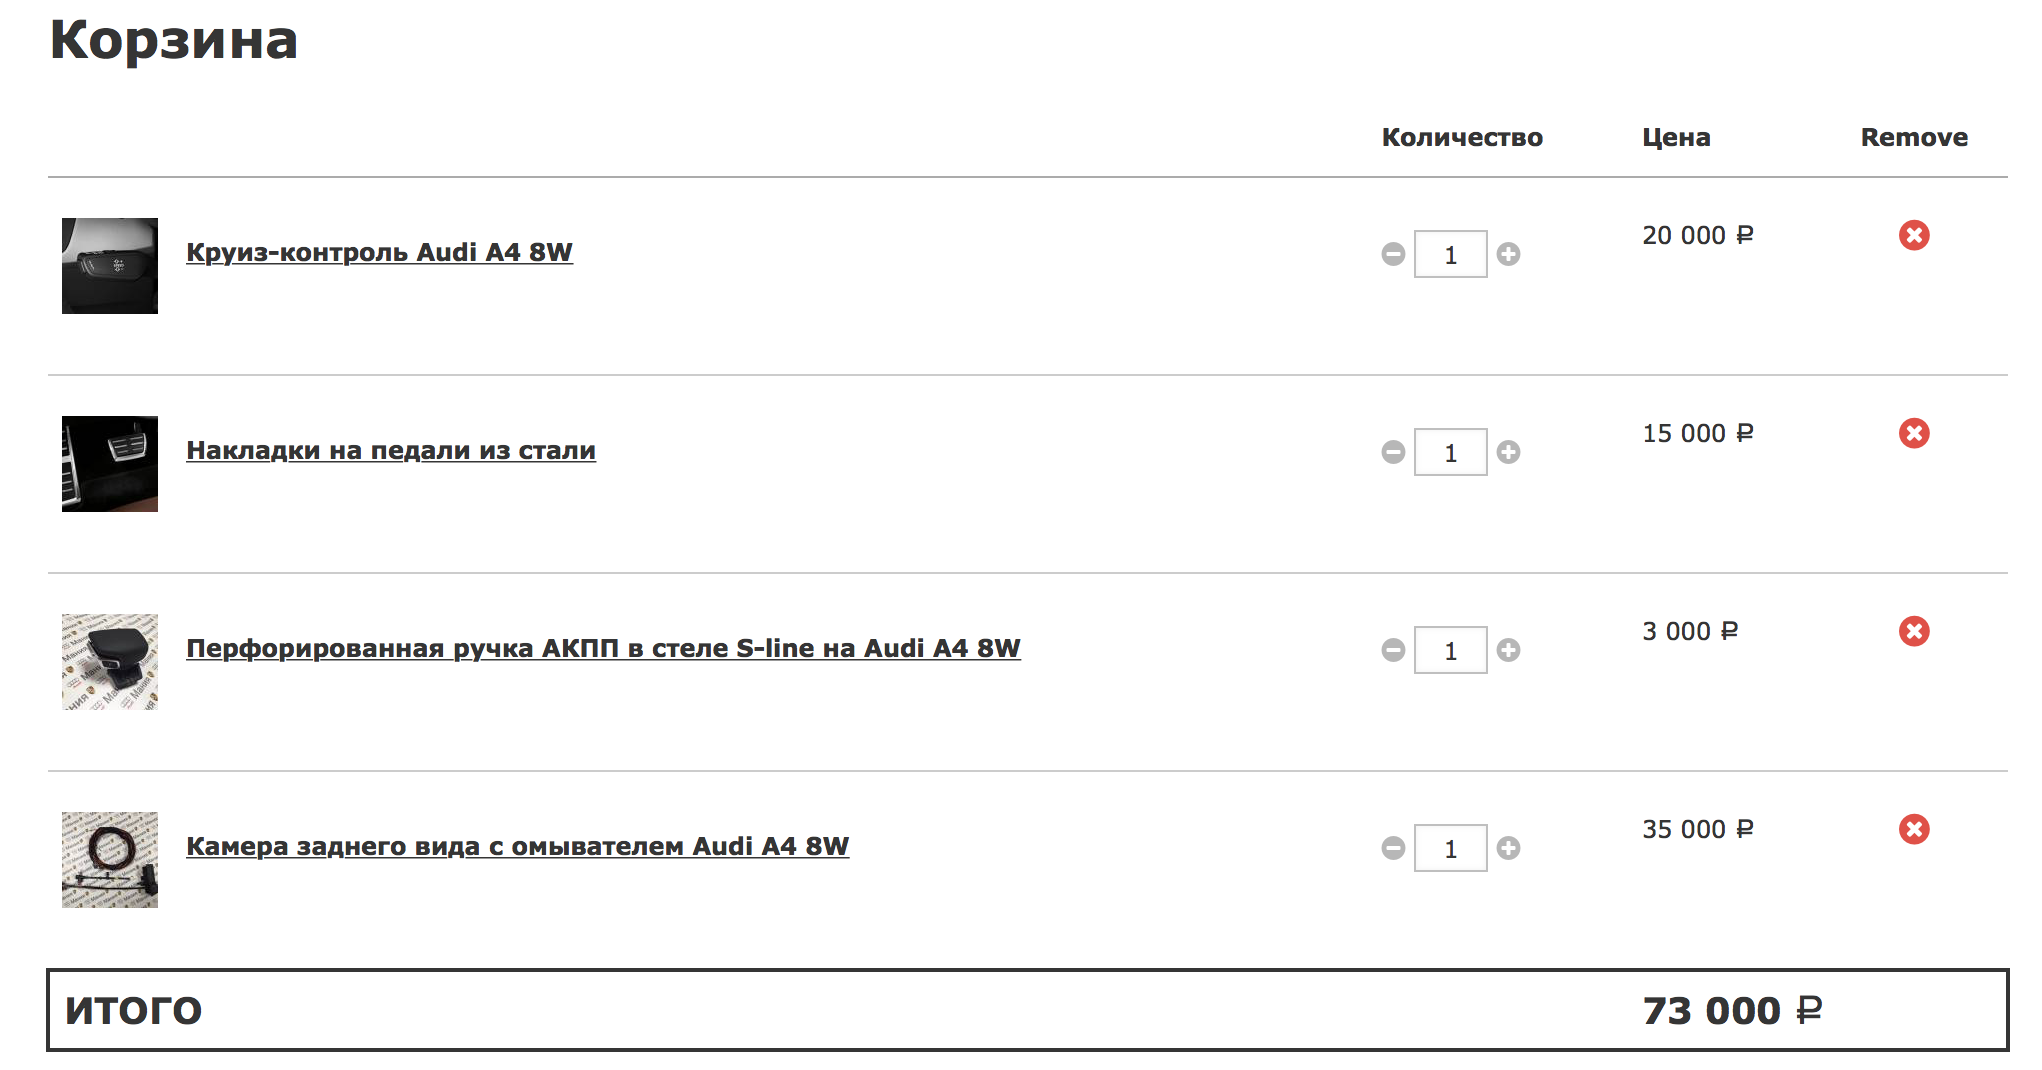Image resolution: width=2042 pixels, height=1070 pixels.
Task: Open Камера заднего вида с омывателем link
Action: (517, 846)
